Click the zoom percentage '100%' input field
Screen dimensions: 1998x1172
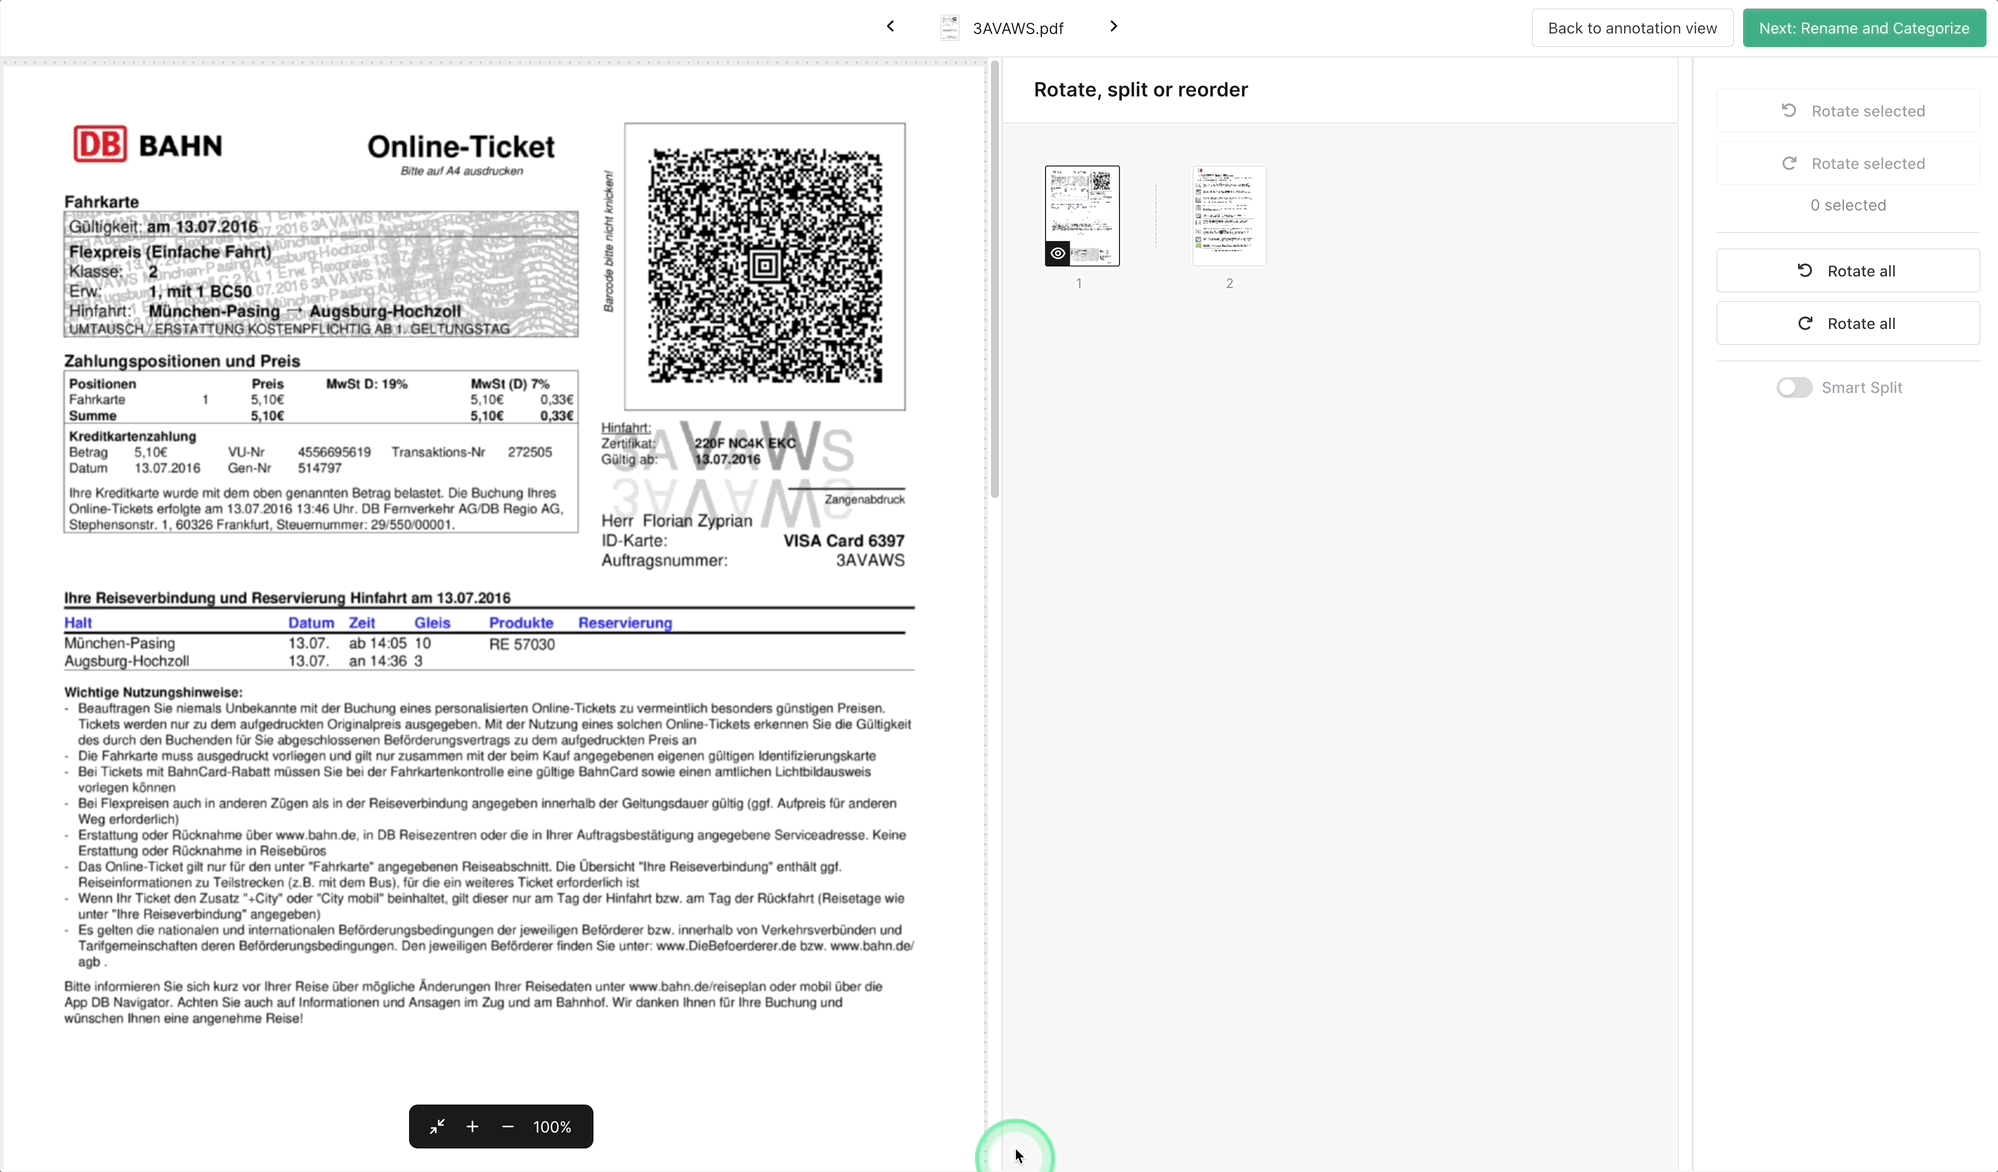pos(554,1126)
